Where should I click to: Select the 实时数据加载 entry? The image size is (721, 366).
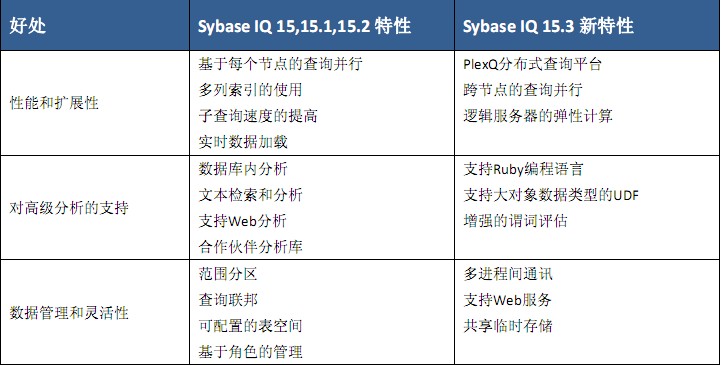click(243, 142)
